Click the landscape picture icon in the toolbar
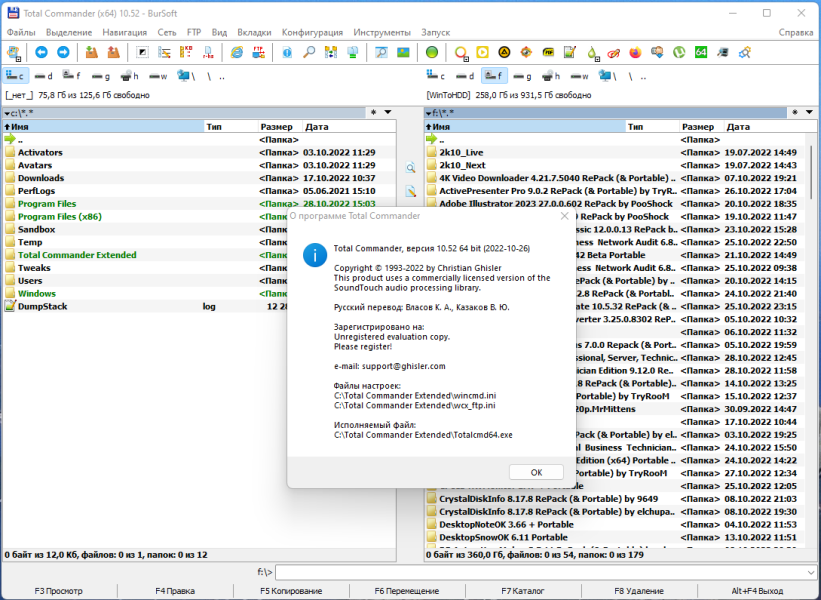This screenshot has width=821, height=600. [x=403, y=52]
